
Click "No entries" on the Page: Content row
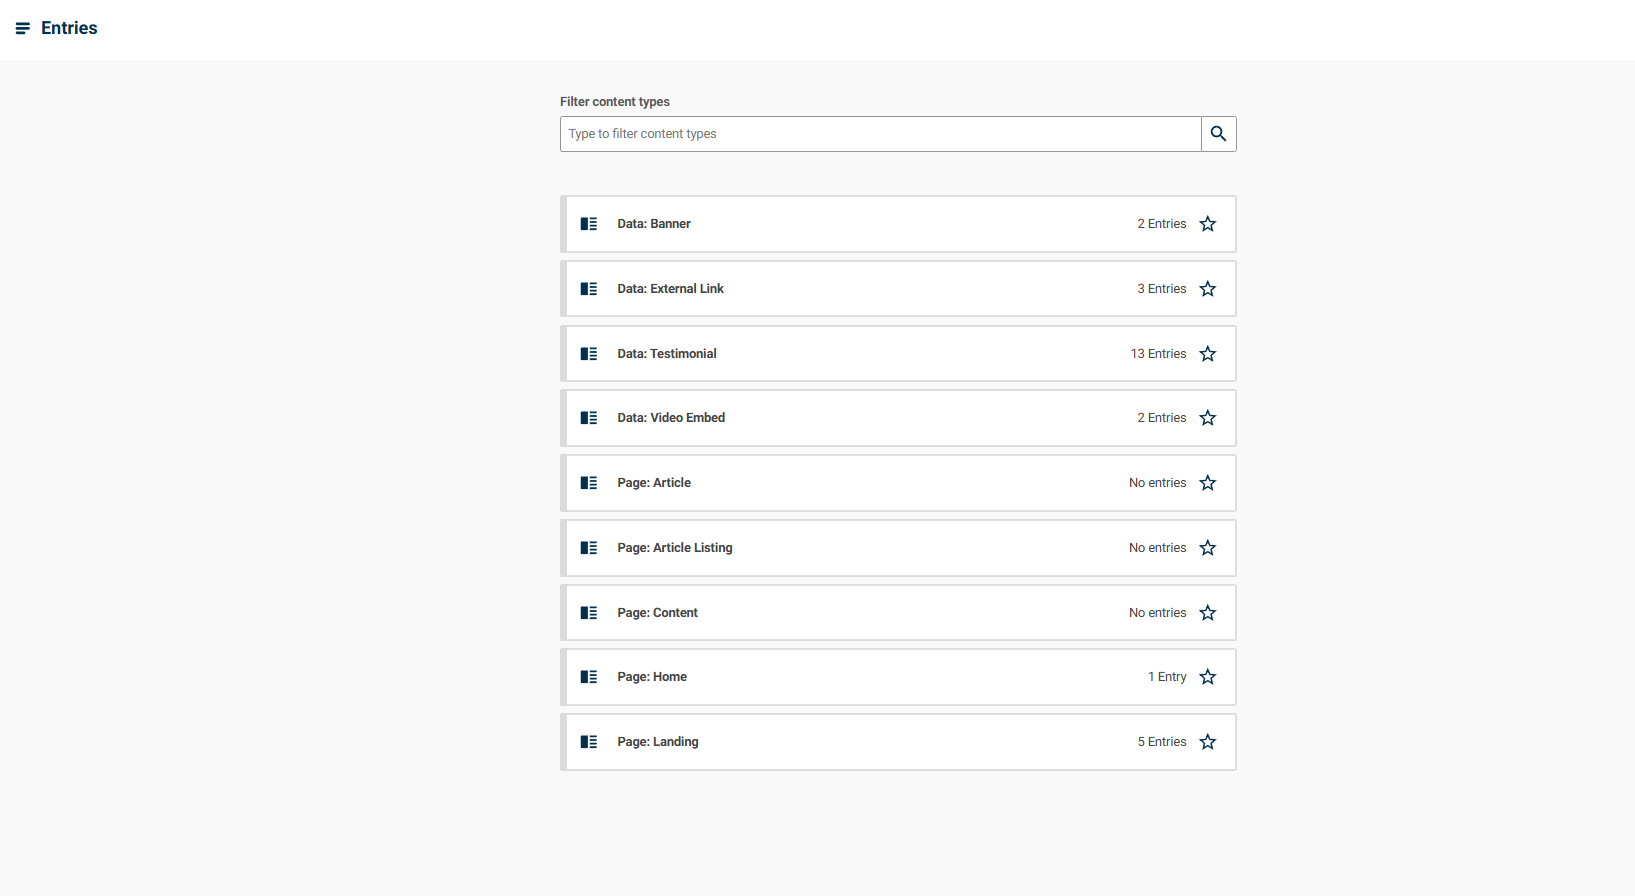[x=1158, y=613]
